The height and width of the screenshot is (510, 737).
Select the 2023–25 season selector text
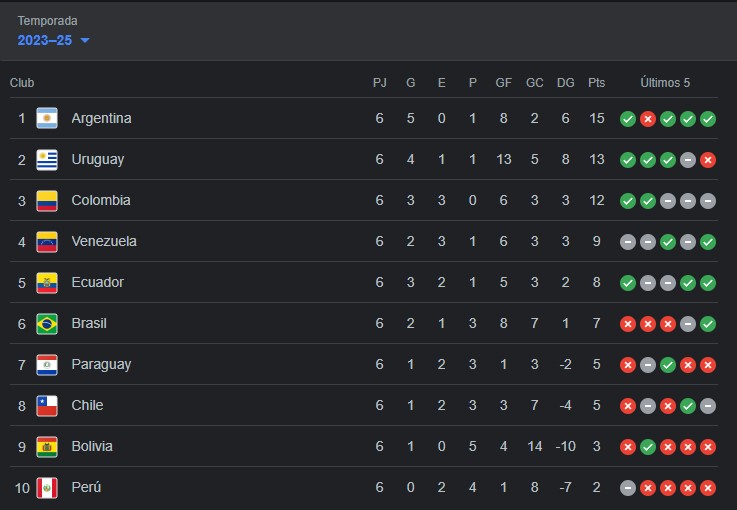45,40
